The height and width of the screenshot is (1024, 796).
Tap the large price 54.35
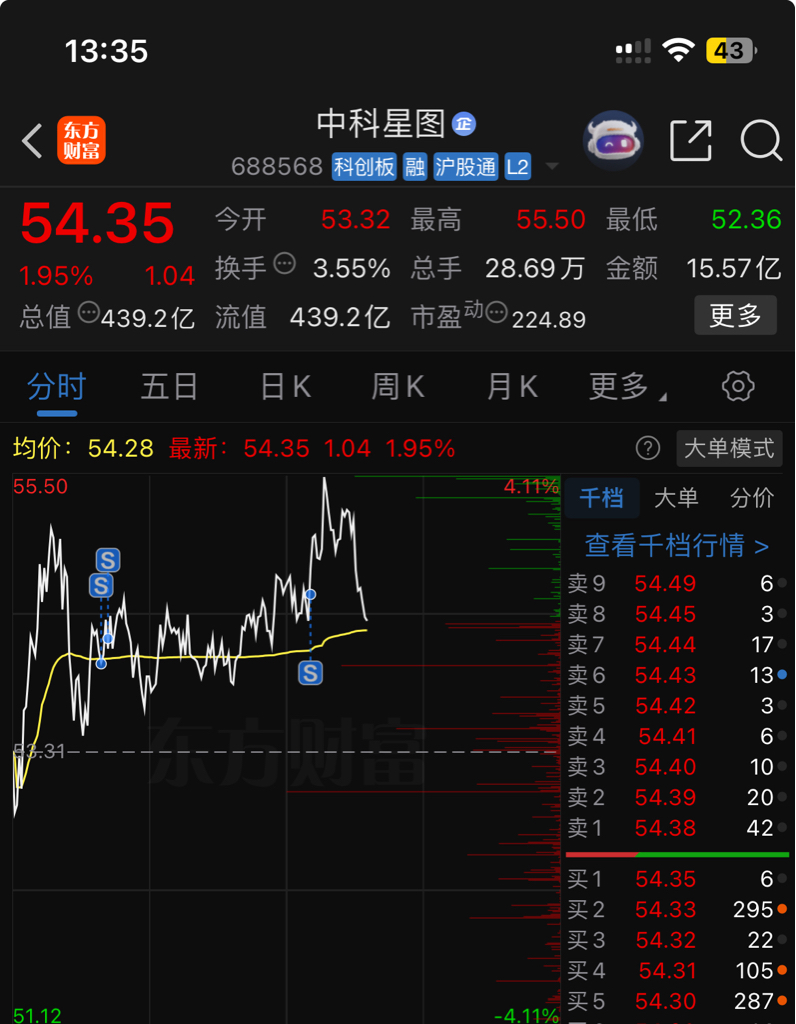click(97, 223)
